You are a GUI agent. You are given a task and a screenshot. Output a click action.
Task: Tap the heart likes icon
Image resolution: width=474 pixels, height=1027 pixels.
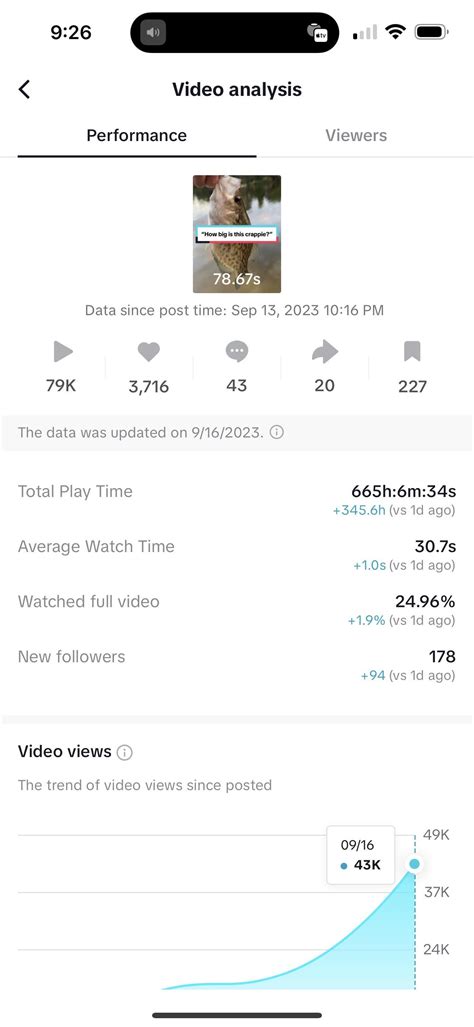tap(149, 352)
